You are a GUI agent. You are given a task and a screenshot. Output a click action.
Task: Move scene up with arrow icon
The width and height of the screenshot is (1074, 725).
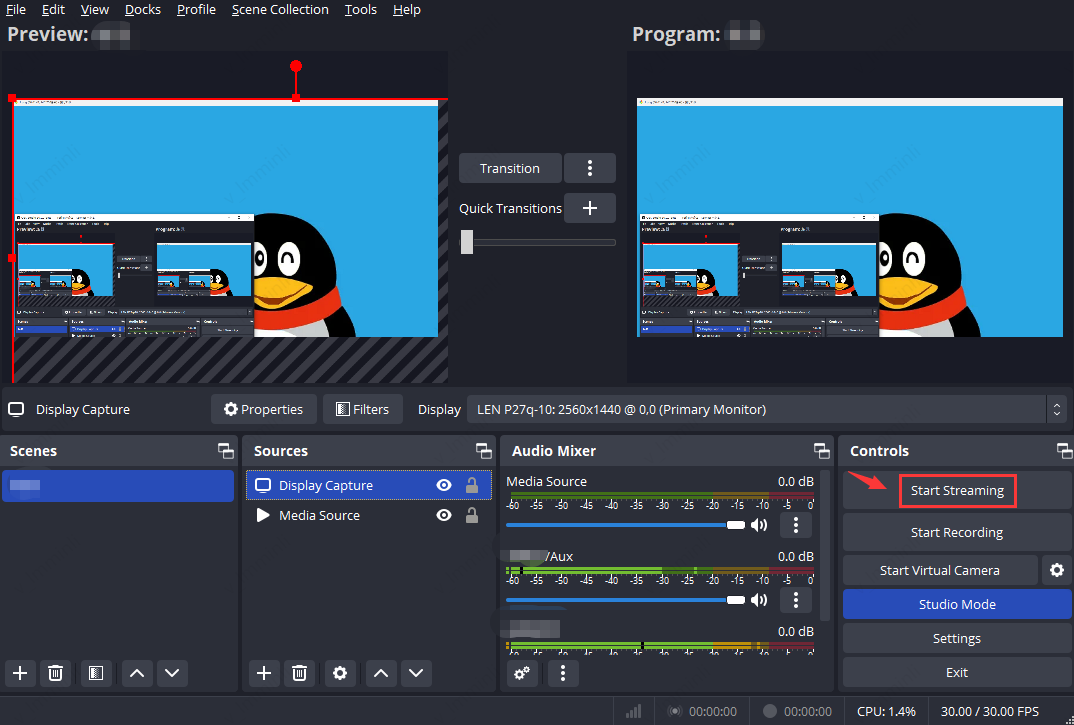pos(137,673)
